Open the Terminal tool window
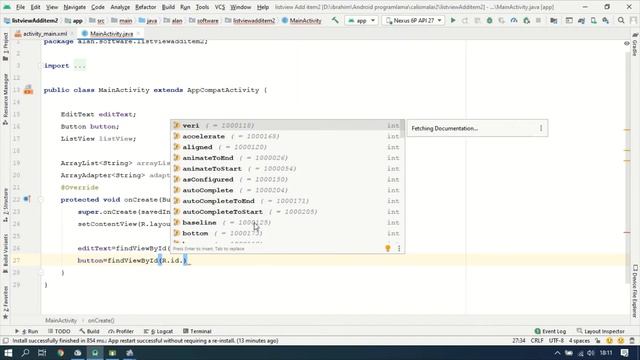Image resolution: width=640 pixels, height=360 pixels. [197, 331]
